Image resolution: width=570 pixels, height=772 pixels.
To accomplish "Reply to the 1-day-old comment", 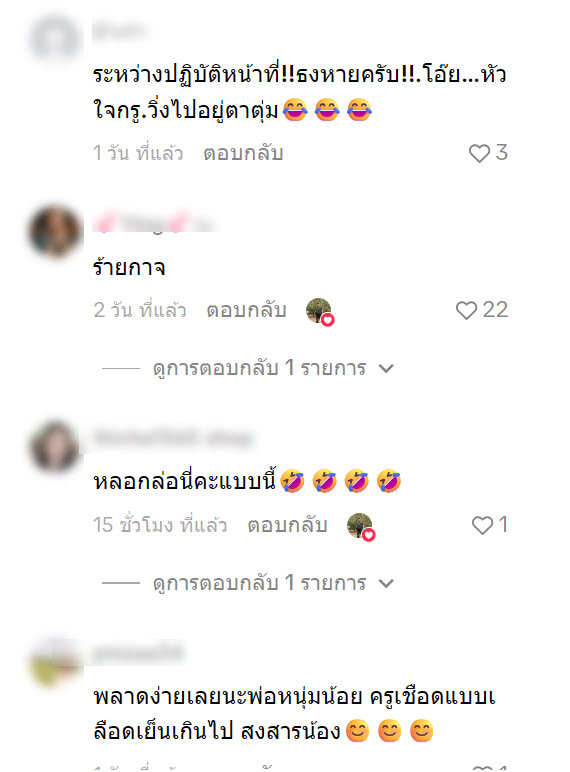I will tap(243, 153).
